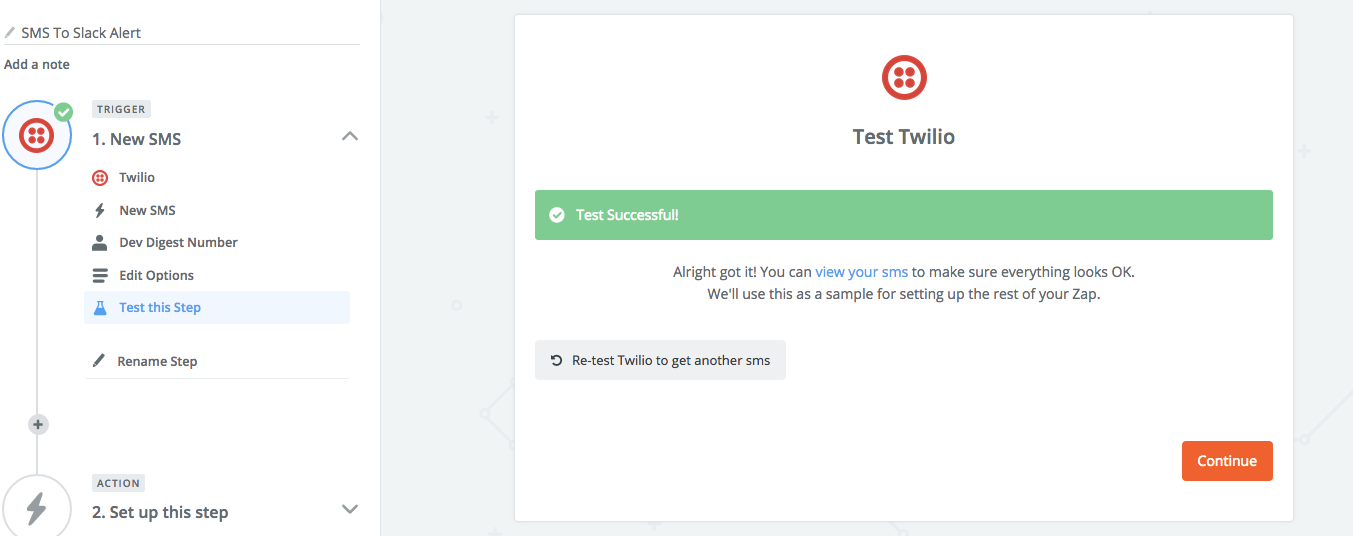Add a step with the plus button
1353x536 pixels.
pos(38,424)
